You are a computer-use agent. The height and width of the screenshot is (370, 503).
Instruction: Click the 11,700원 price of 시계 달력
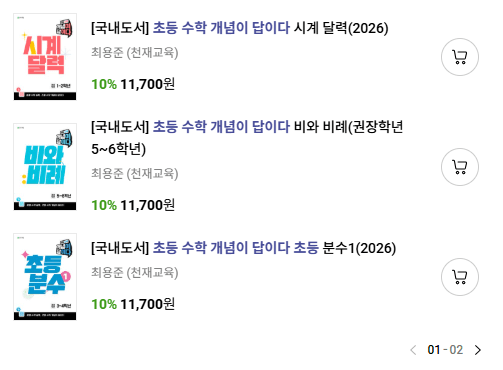coord(147,84)
